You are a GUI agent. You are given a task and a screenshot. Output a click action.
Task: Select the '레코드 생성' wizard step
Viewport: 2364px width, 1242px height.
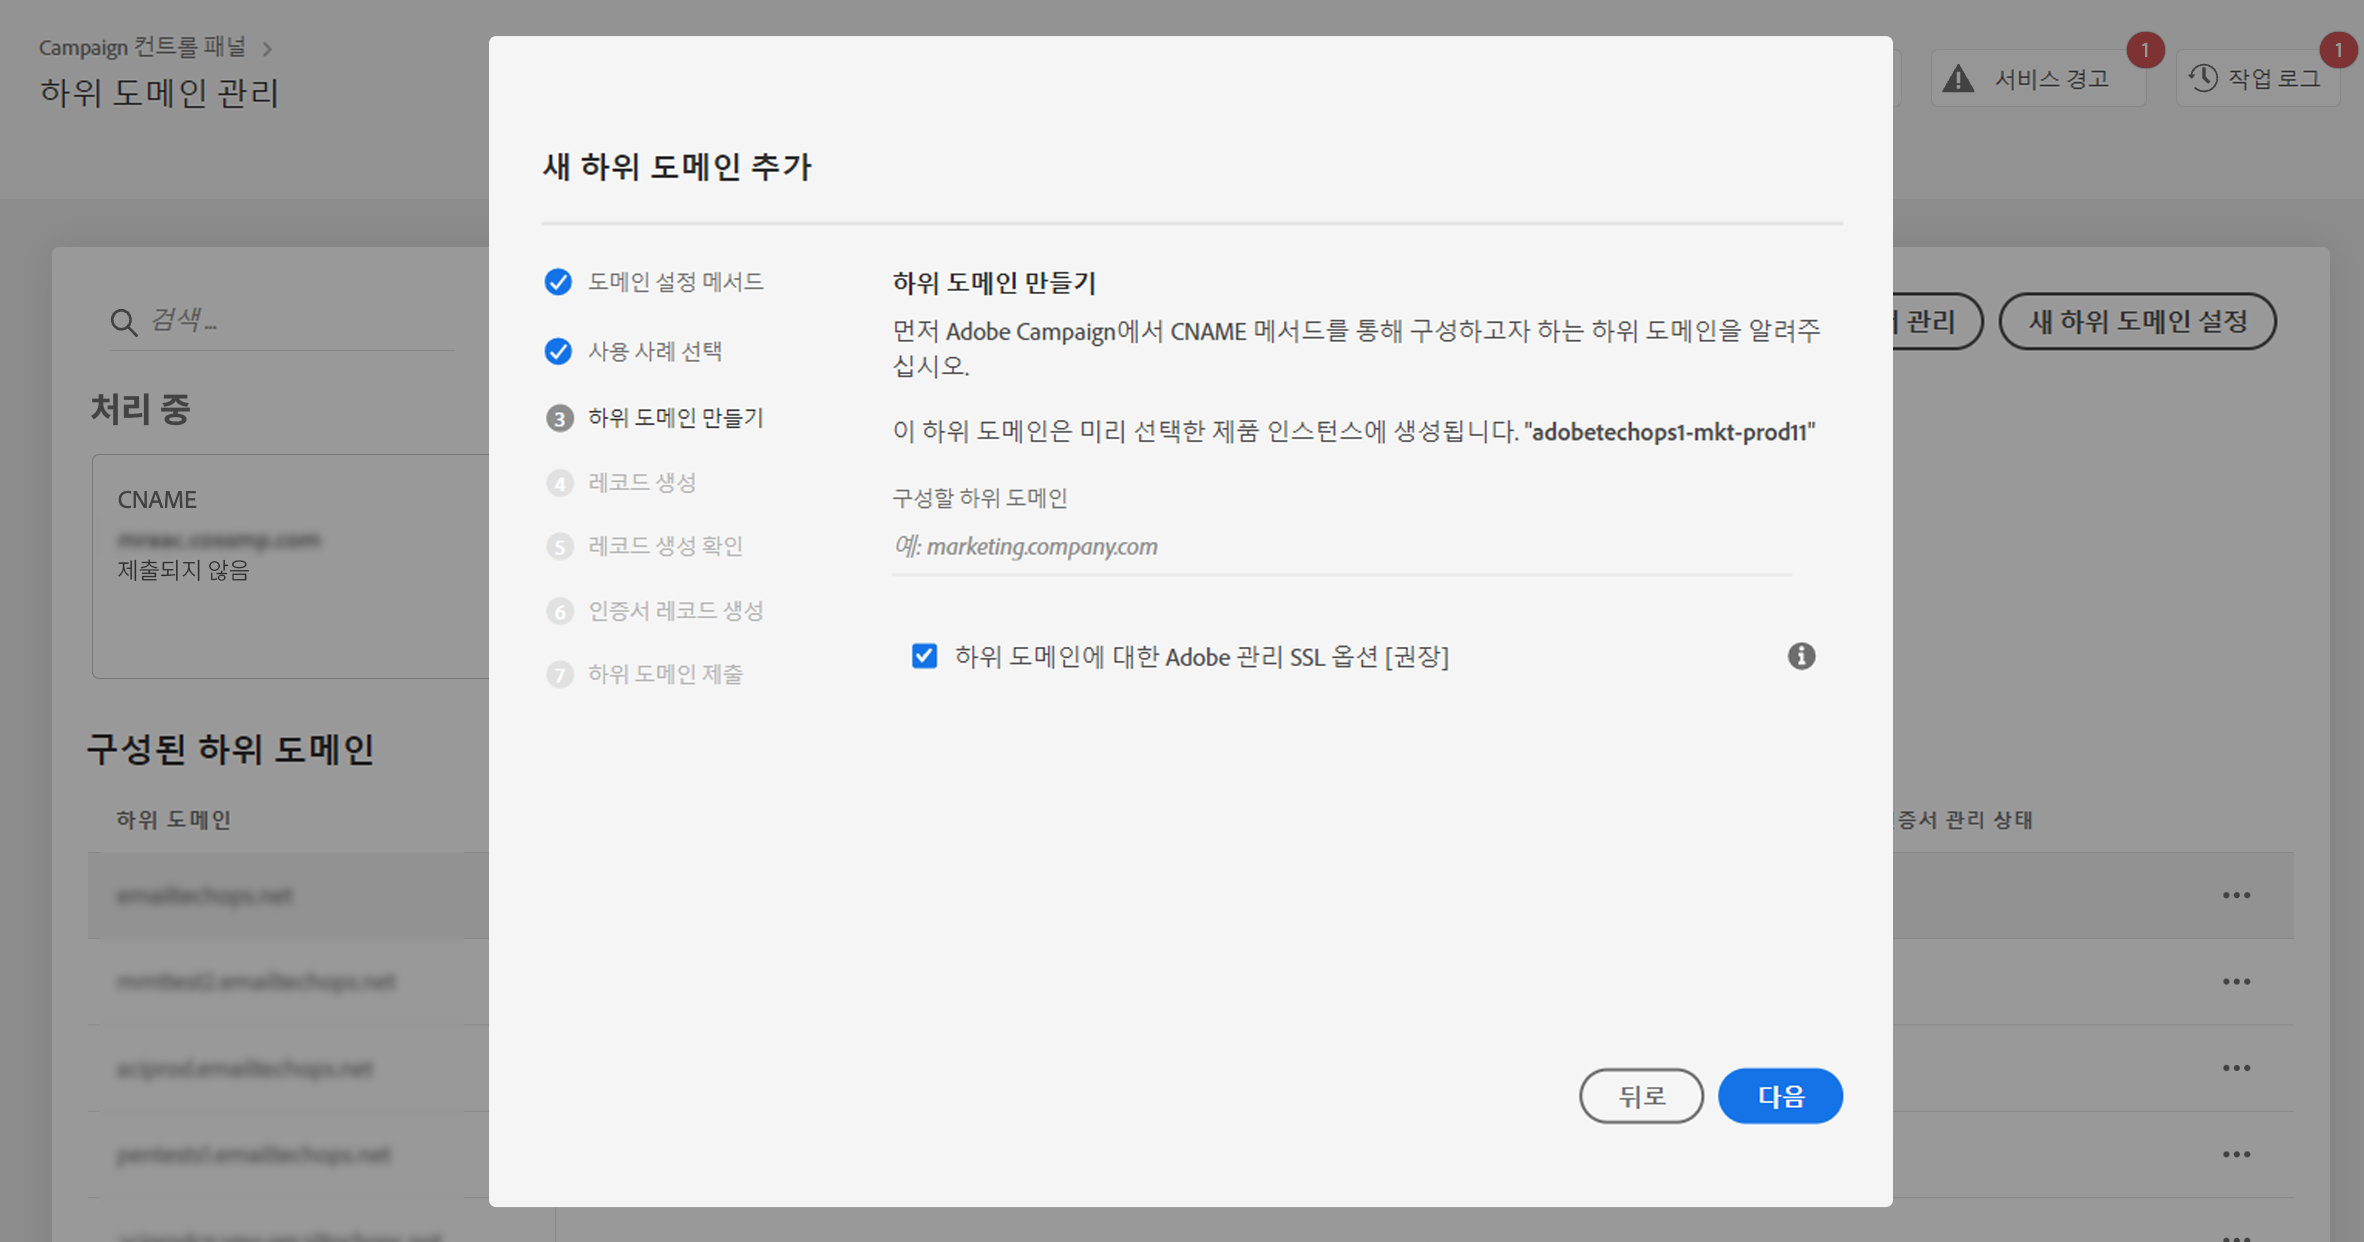[x=641, y=483]
